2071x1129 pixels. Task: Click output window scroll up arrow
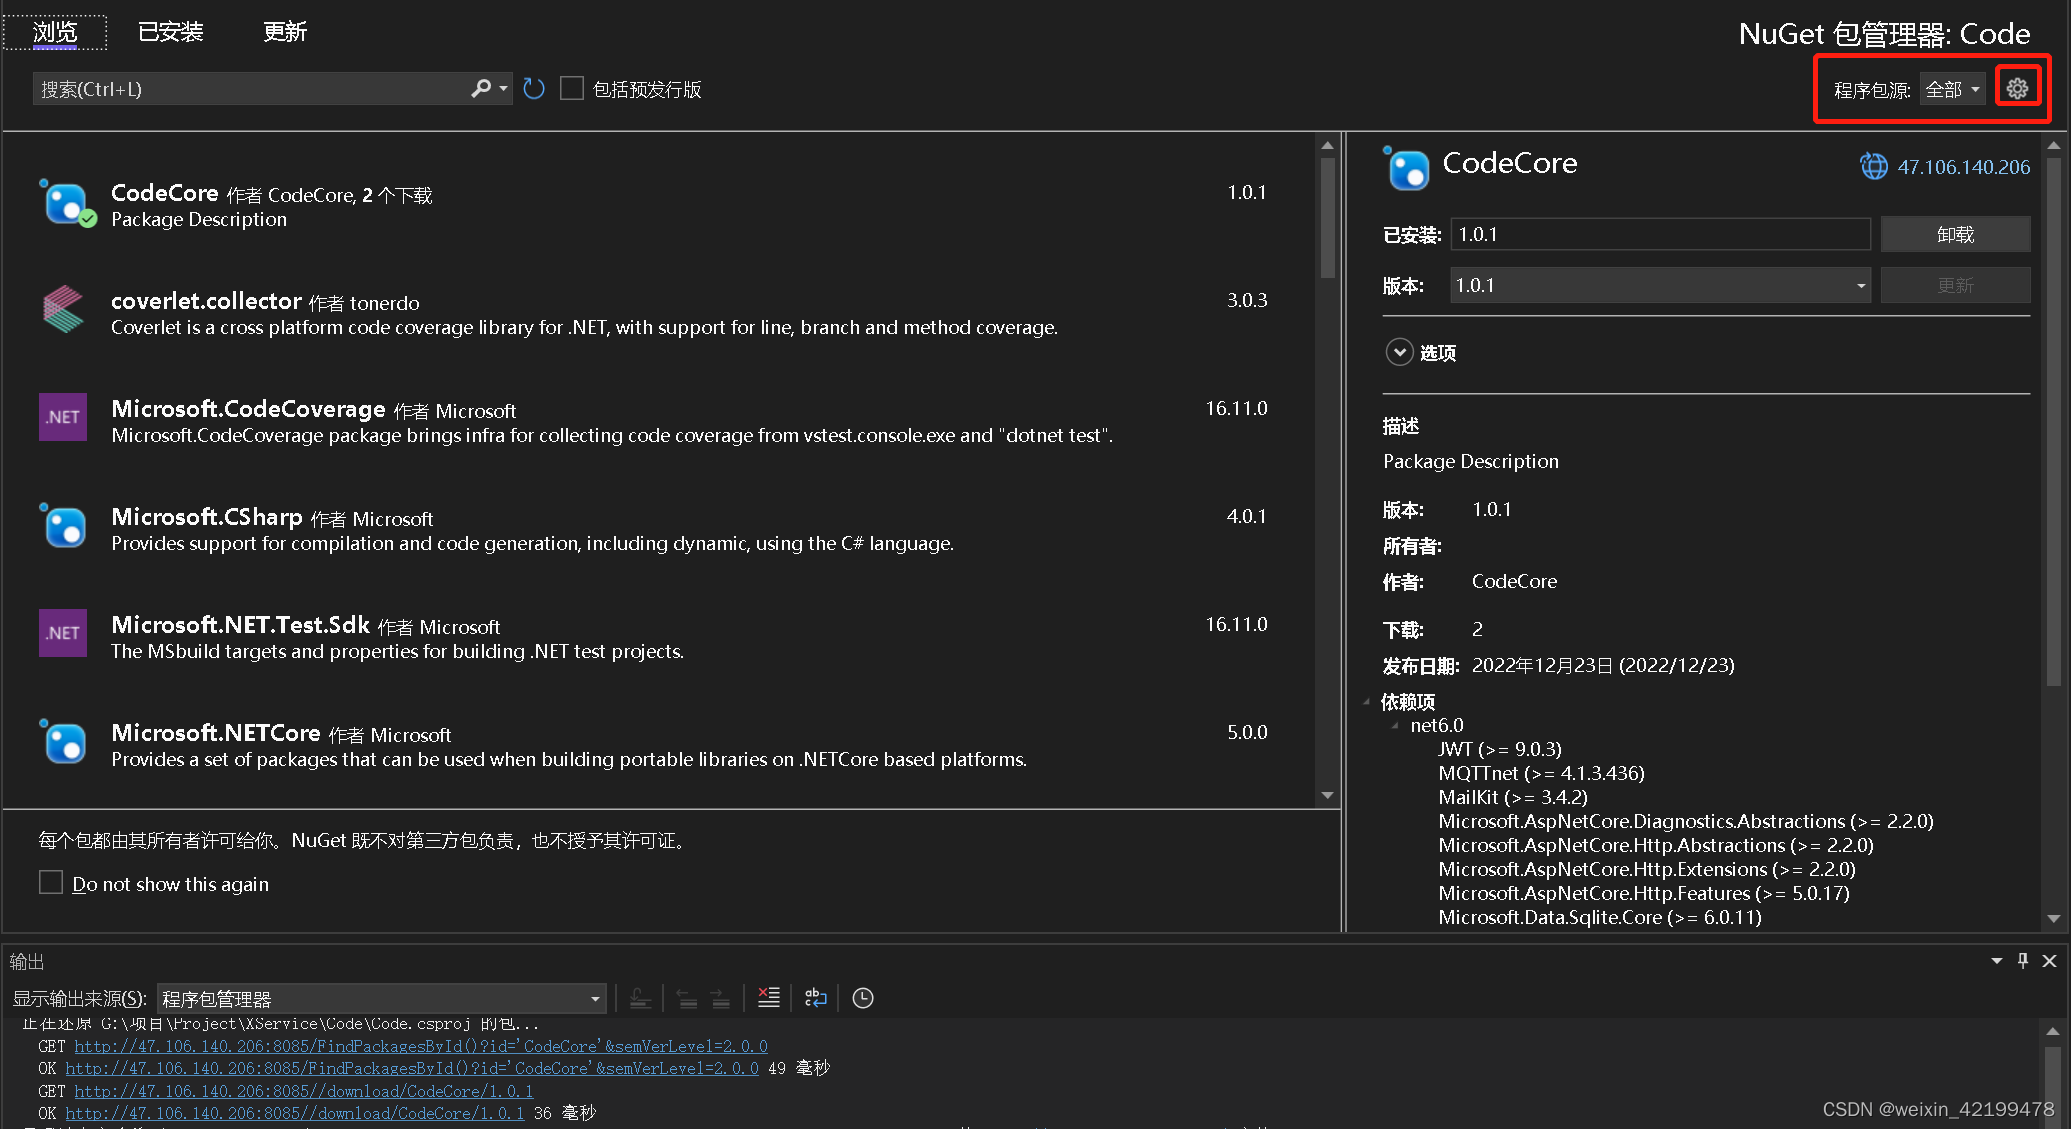(x=2052, y=1030)
